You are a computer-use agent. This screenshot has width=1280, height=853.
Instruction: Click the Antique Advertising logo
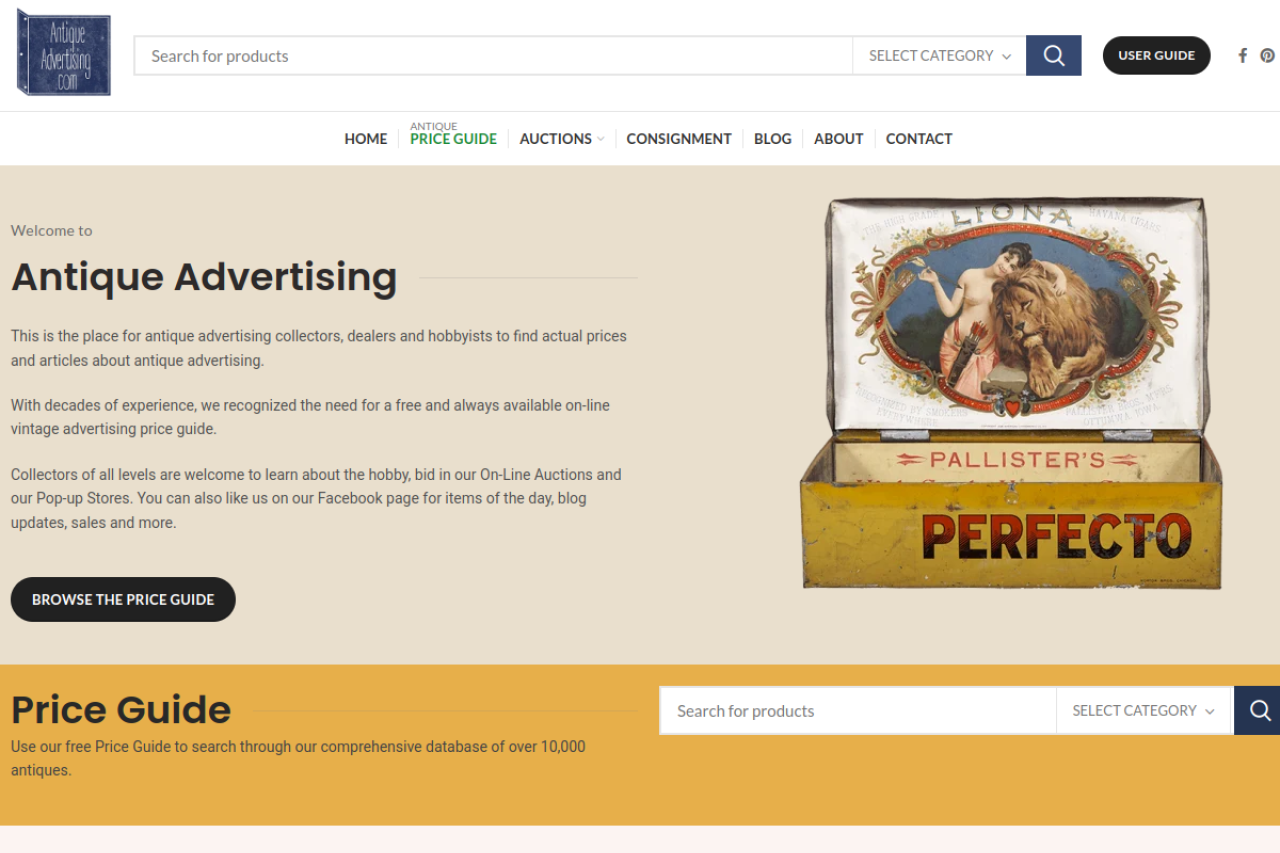(x=64, y=53)
